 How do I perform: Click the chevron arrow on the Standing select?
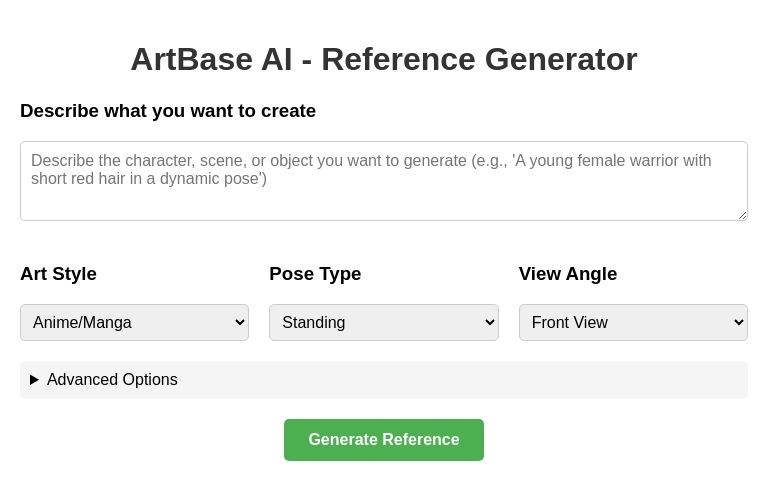[489, 322]
